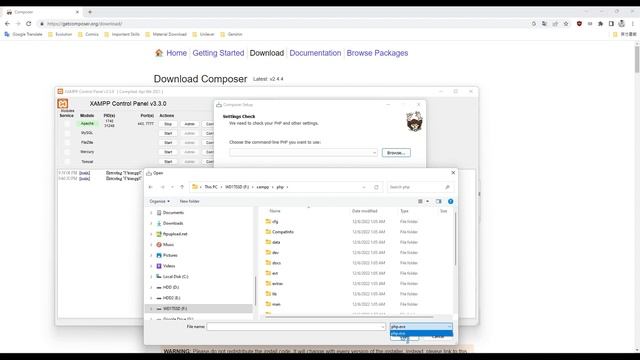Image resolution: width=640 pixels, height=360 pixels.
Task: Click the file list horizontal scrollbar
Action: tap(349, 316)
